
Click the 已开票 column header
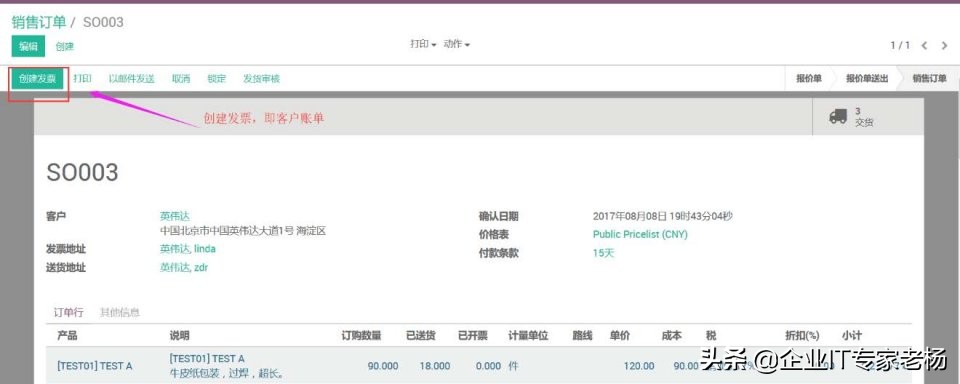tap(473, 336)
